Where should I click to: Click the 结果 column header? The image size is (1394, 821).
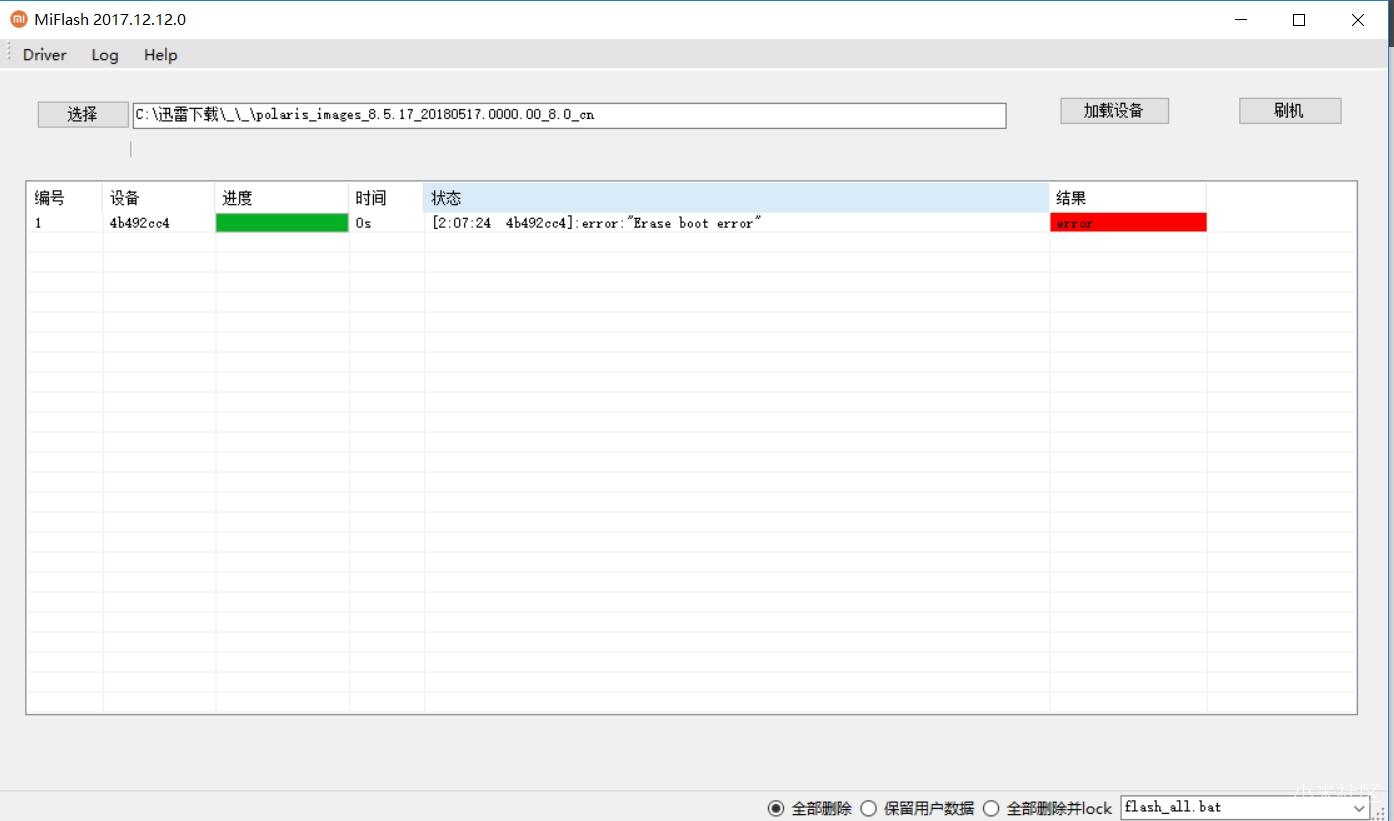(1127, 198)
